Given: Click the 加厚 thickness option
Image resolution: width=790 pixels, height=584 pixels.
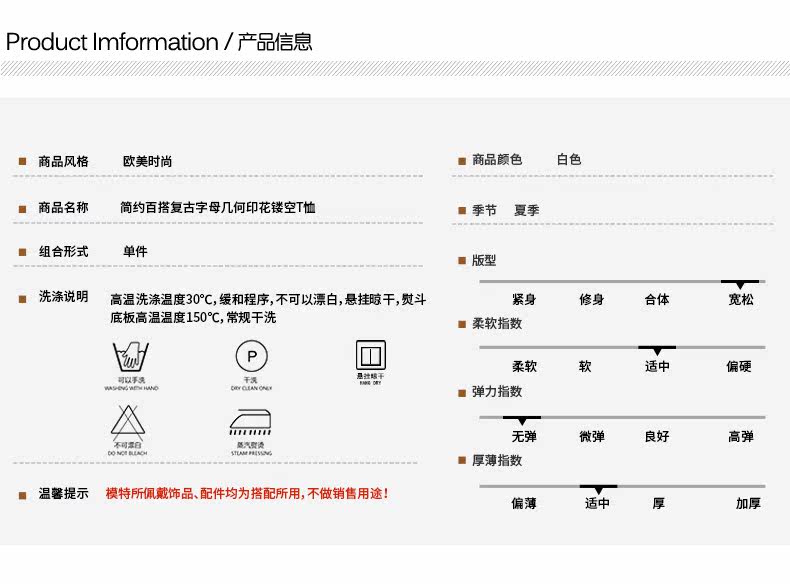Looking at the screenshot, I should coord(748,503).
